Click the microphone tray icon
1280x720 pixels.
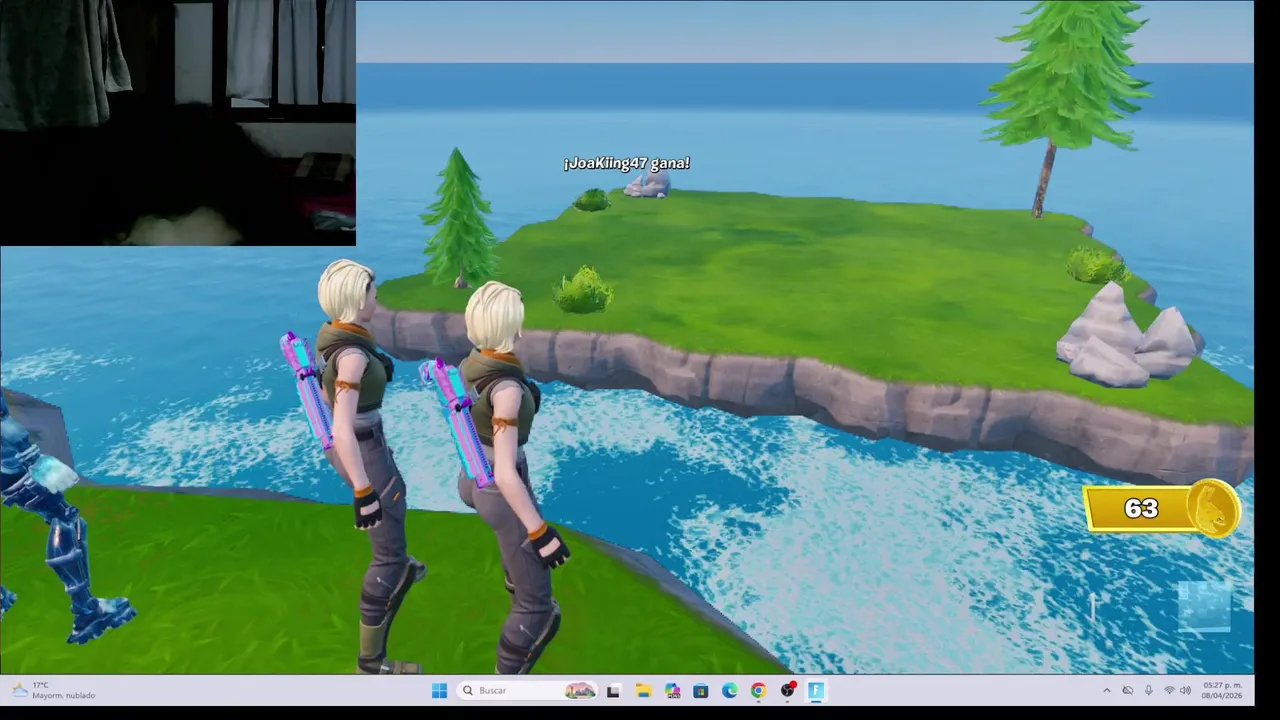1148,690
